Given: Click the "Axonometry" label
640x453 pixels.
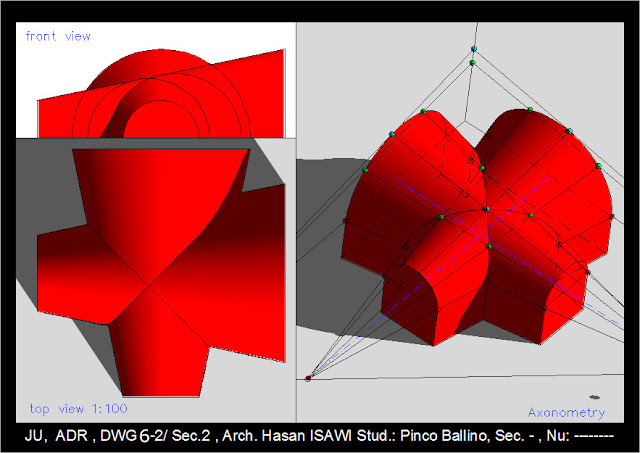Looking at the screenshot, I should coord(566,413).
